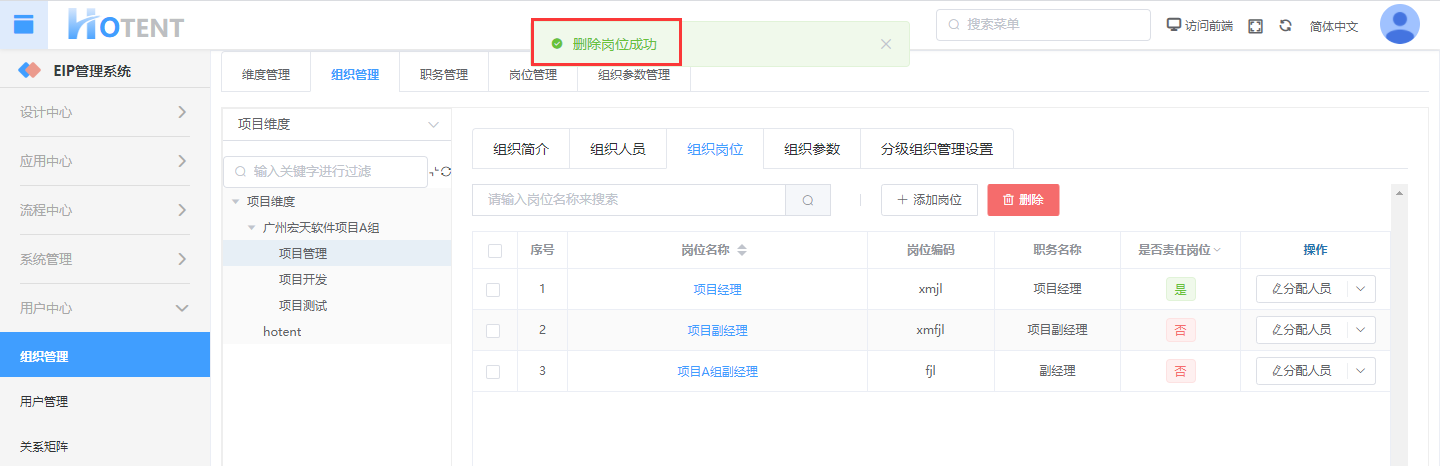Check the select-all checkbox in table header

pyautogui.click(x=495, y=251)
